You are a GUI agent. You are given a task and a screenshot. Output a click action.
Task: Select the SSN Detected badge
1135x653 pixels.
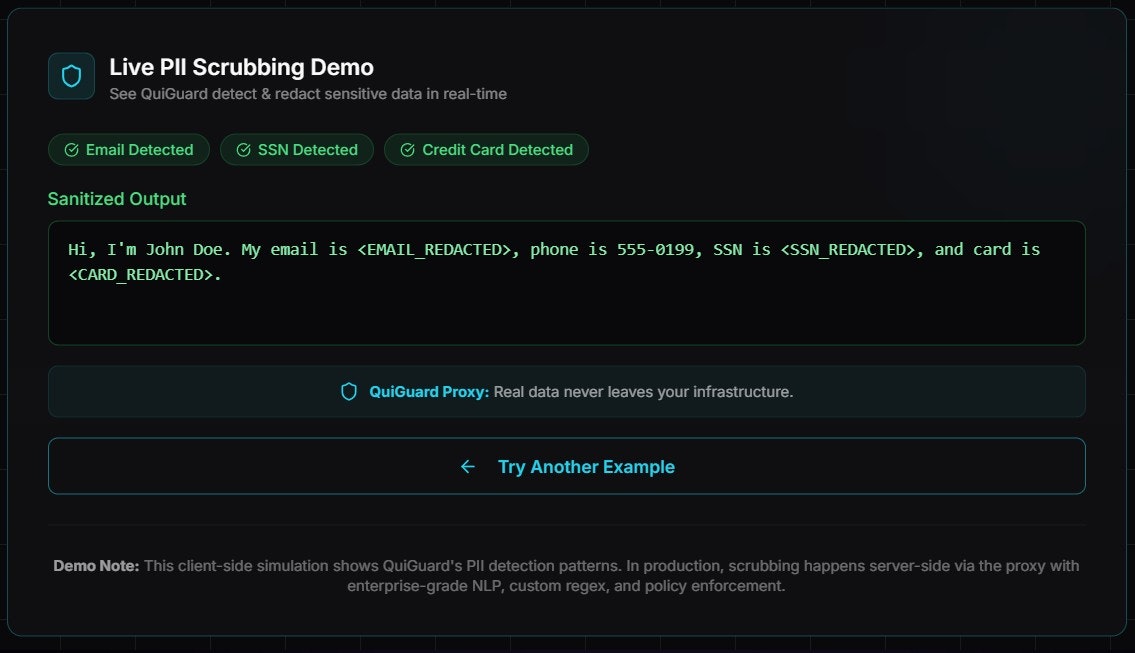tap(297, 150)
